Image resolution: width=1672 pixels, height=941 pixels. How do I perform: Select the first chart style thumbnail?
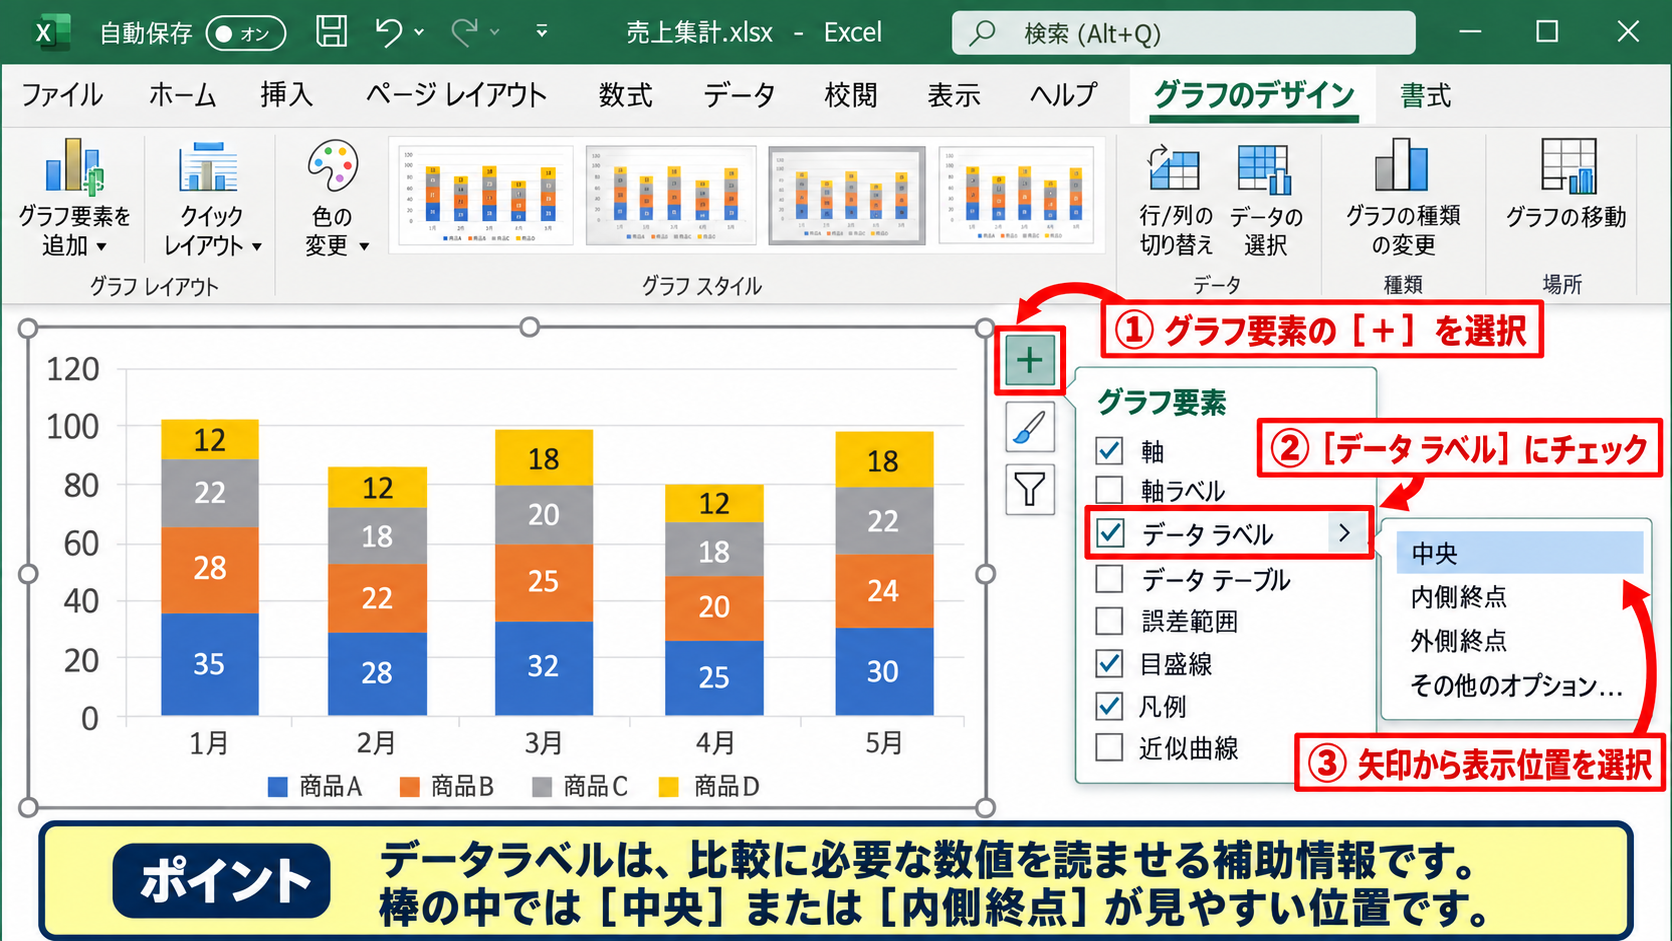pos(485,196)
